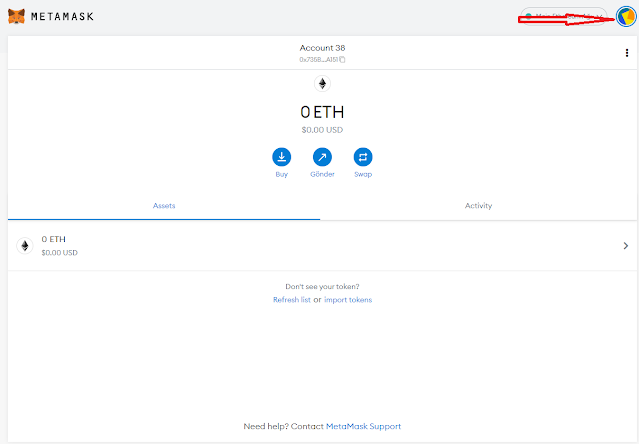Click the Account 38 name
The image size is (639, 444).
click(322, 48)
